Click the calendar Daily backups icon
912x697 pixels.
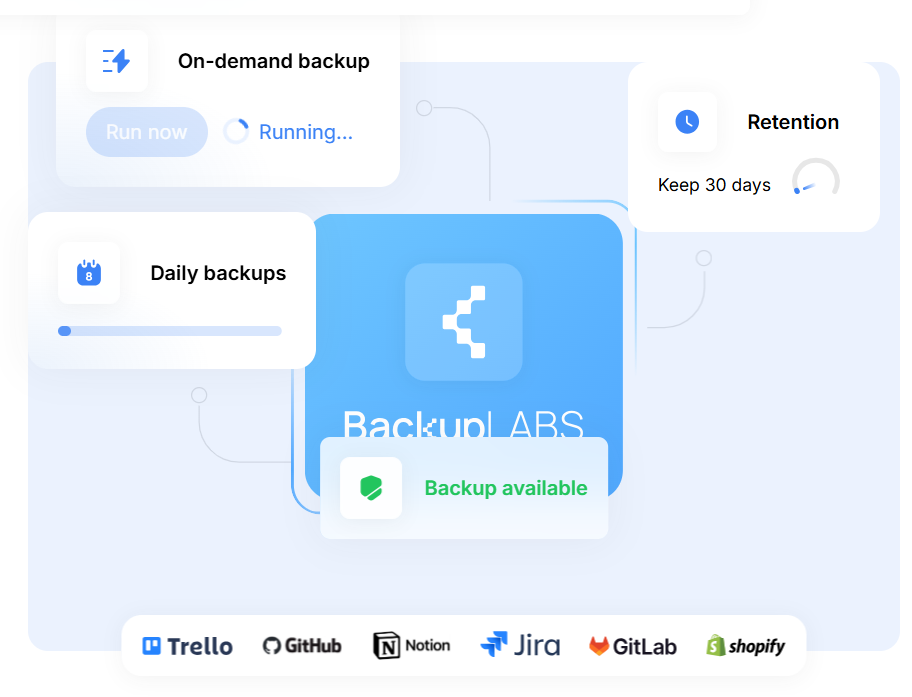point(89,273)
